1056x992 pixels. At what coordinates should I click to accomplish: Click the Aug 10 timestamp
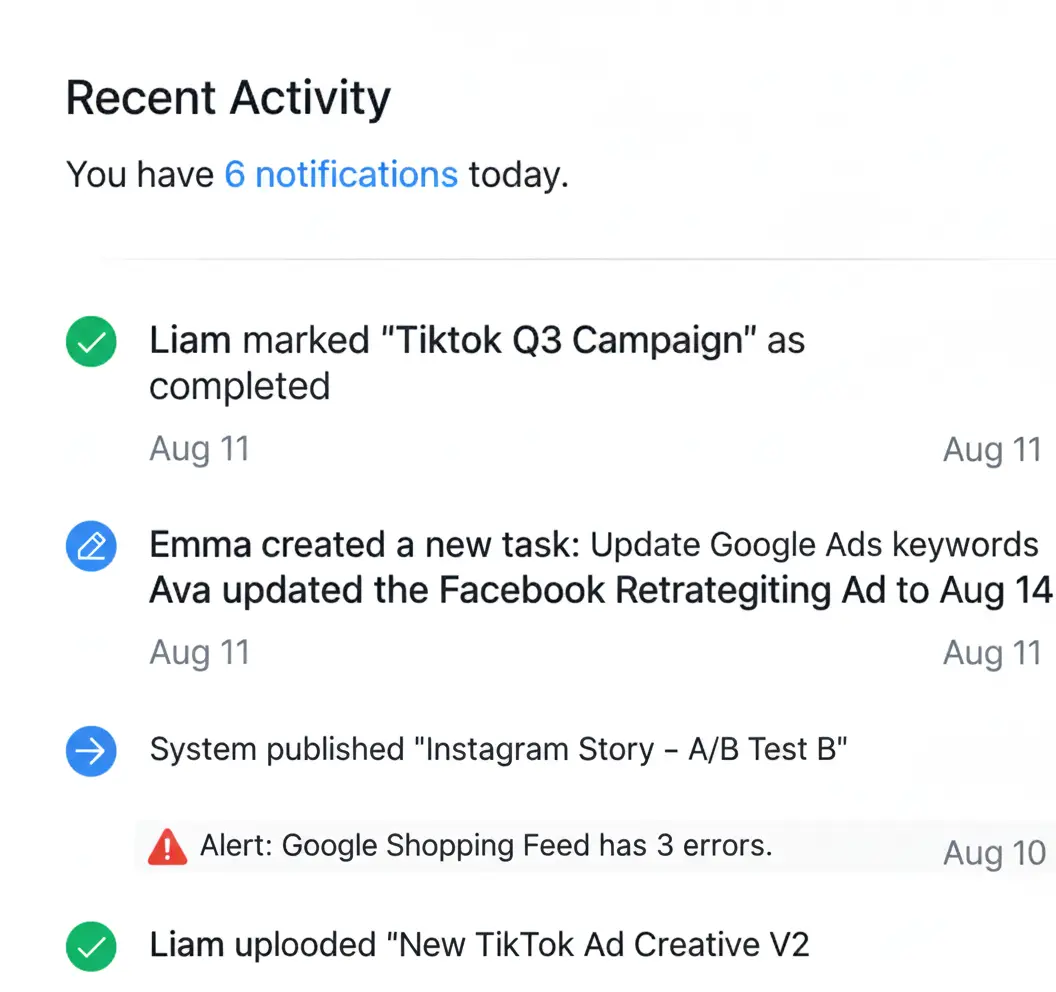[994, 853]
